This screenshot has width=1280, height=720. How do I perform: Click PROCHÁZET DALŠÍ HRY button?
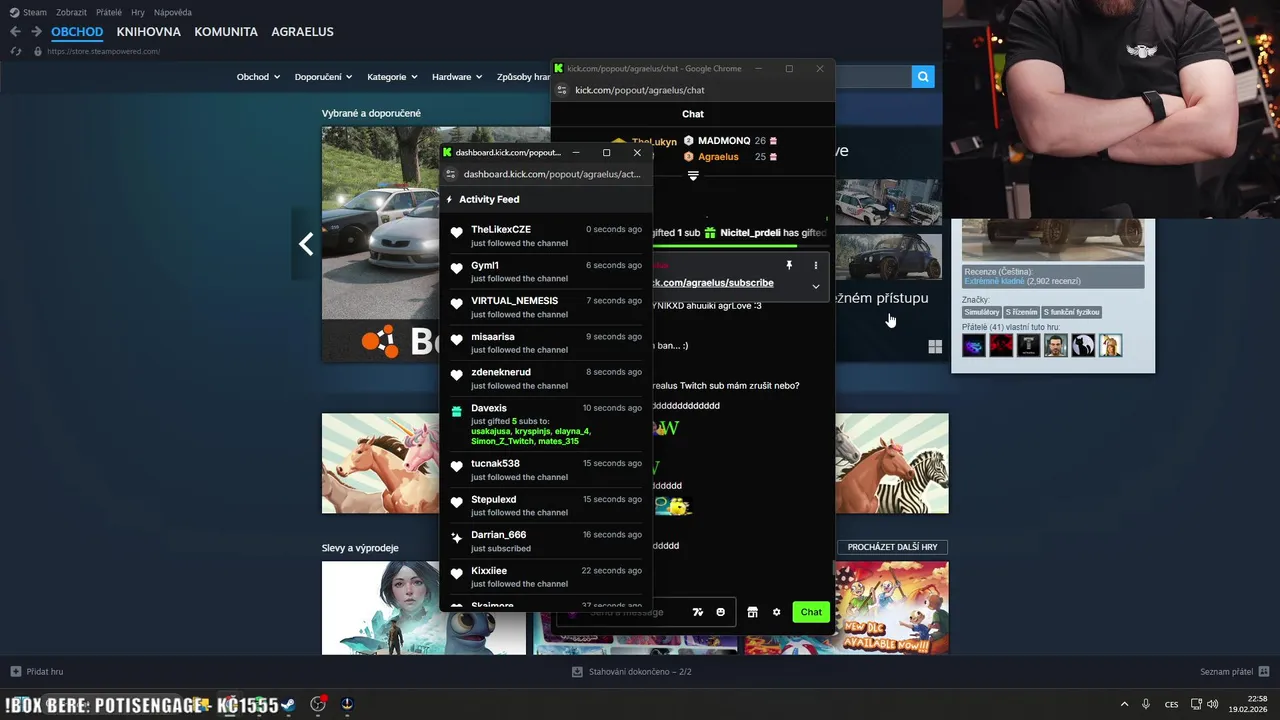click(892, 547)
